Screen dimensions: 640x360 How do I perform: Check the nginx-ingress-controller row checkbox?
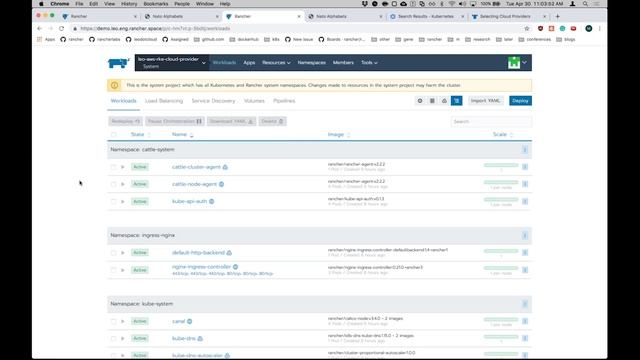click(x=113, y=270)
